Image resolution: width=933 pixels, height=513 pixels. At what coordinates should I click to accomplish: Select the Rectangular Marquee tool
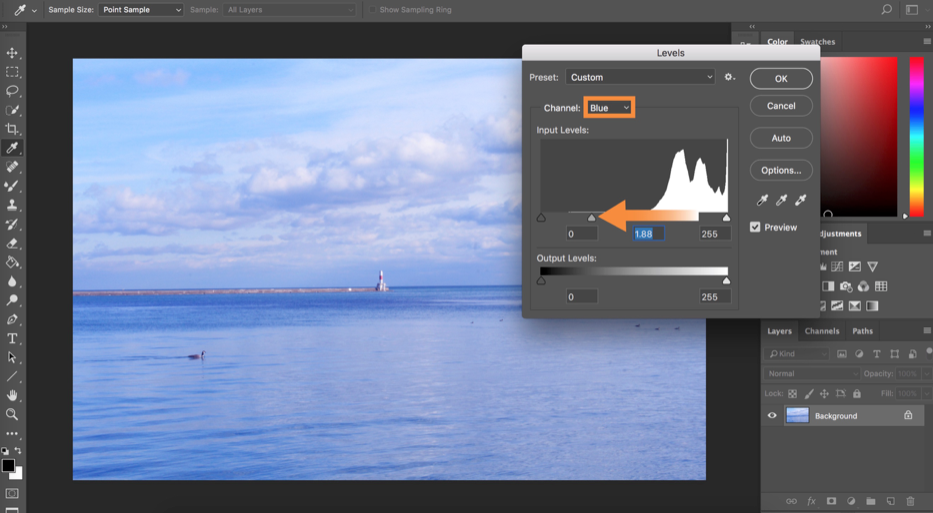(x=12, y=72)
